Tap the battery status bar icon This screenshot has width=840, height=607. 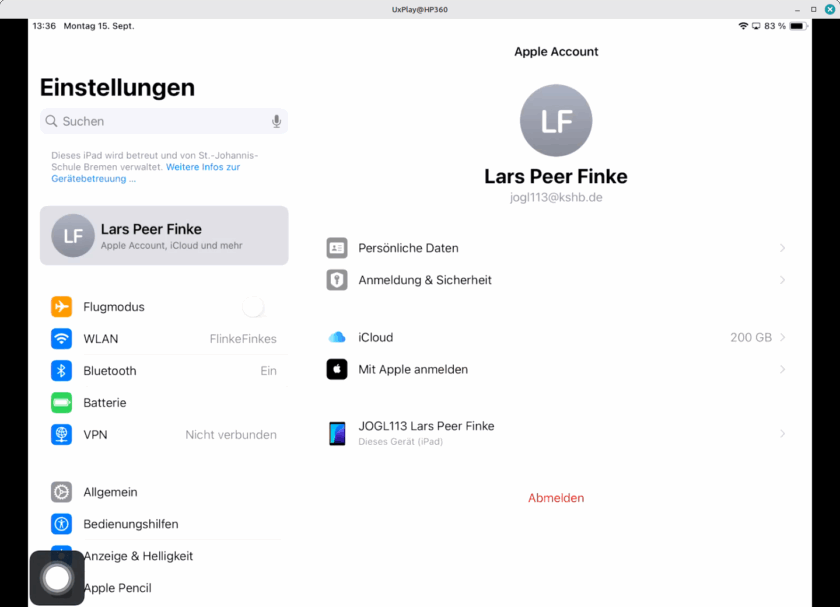pyautogui.click(x=798, y=26)
